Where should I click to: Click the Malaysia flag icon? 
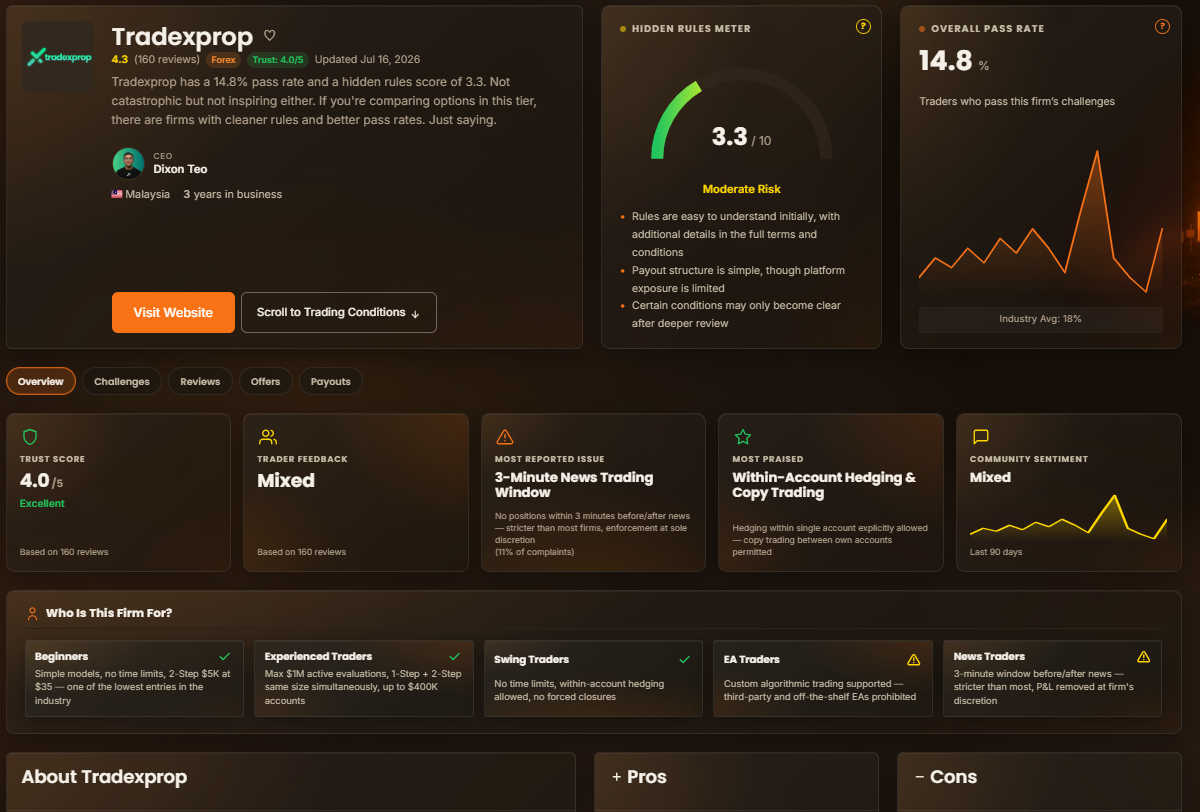tap(117, 194)
